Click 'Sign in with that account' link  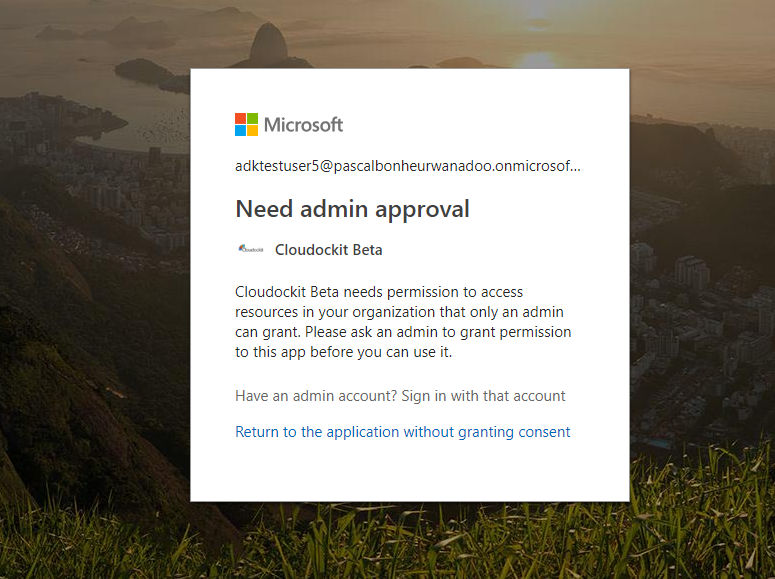pos(483,396)
